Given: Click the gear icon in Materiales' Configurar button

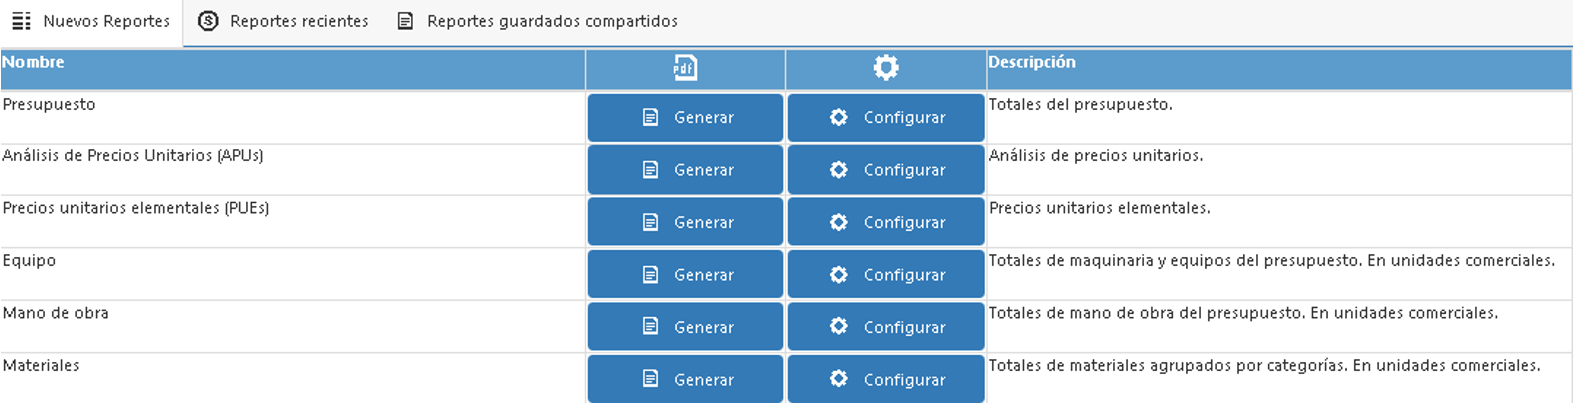Looking at the screenshot, I should click(x=839, y=379).
